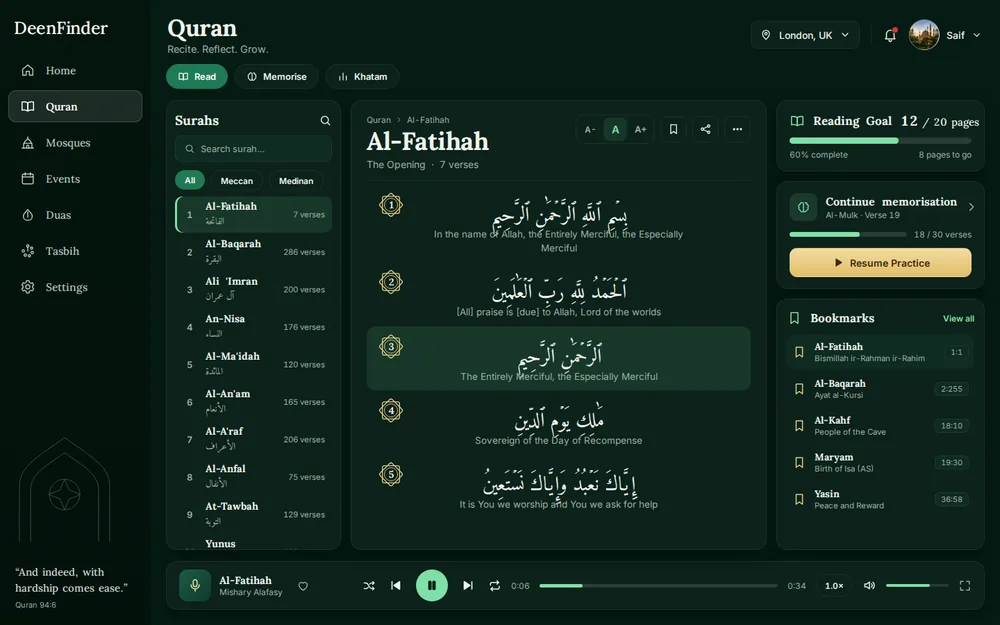Bookmark the Al-Fatihah surah from the toolbar
Image resolution: width=1000 pixels, height=625 pixels.
pyautogui.click(x=673, y=129)
